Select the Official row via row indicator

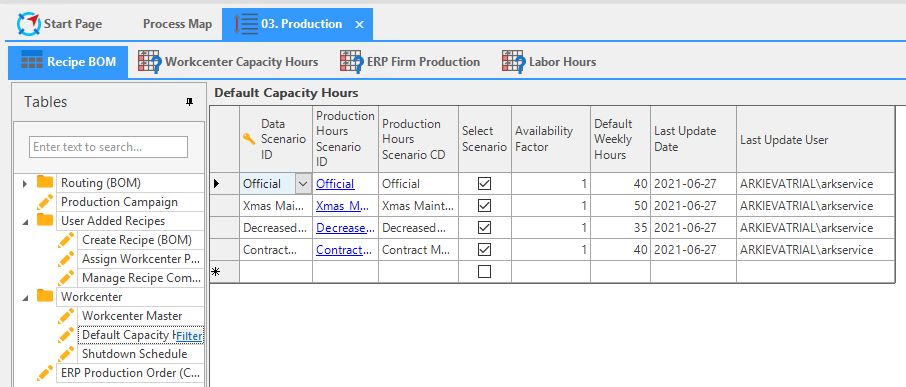[x=224, y=184]
